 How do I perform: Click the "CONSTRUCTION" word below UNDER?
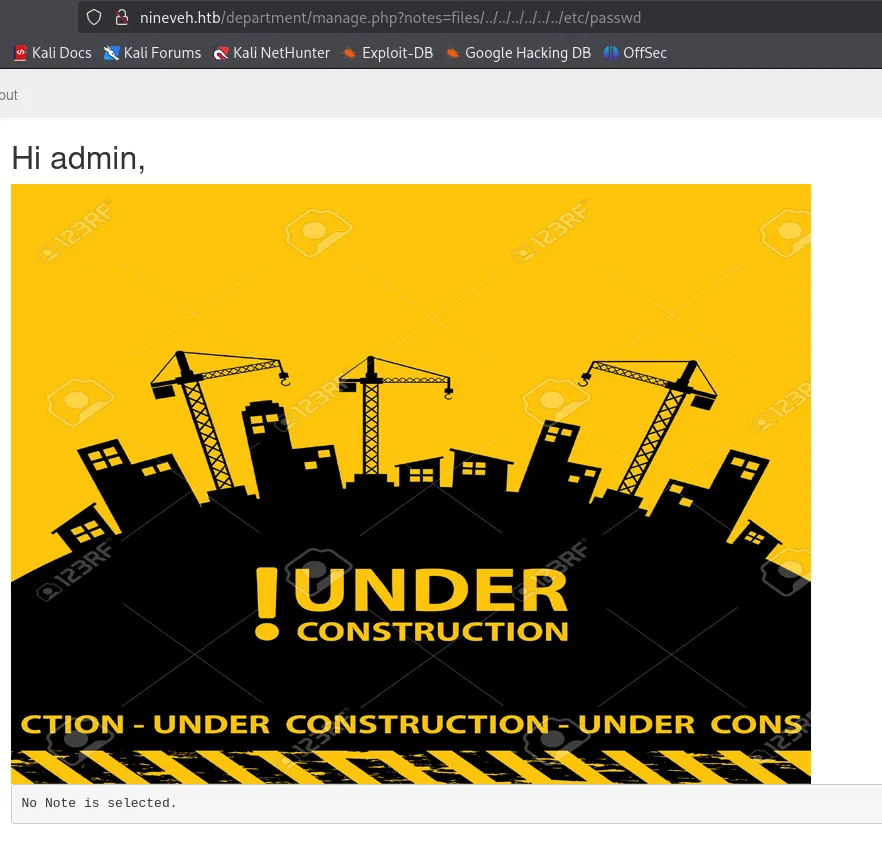point(432,632)
